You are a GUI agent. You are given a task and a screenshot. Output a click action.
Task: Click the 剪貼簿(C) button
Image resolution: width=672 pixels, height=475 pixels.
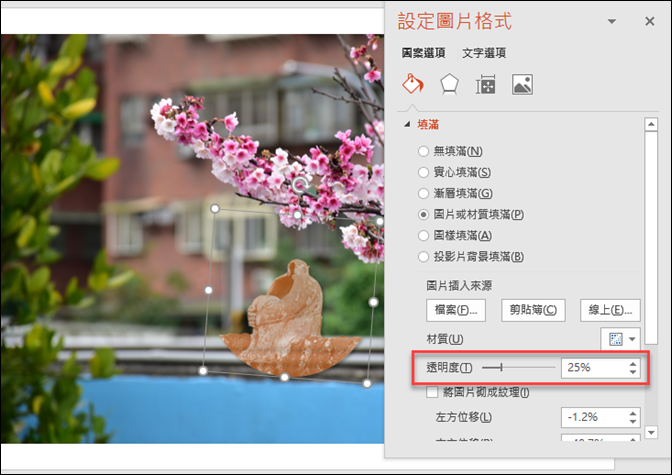point(533,310)
